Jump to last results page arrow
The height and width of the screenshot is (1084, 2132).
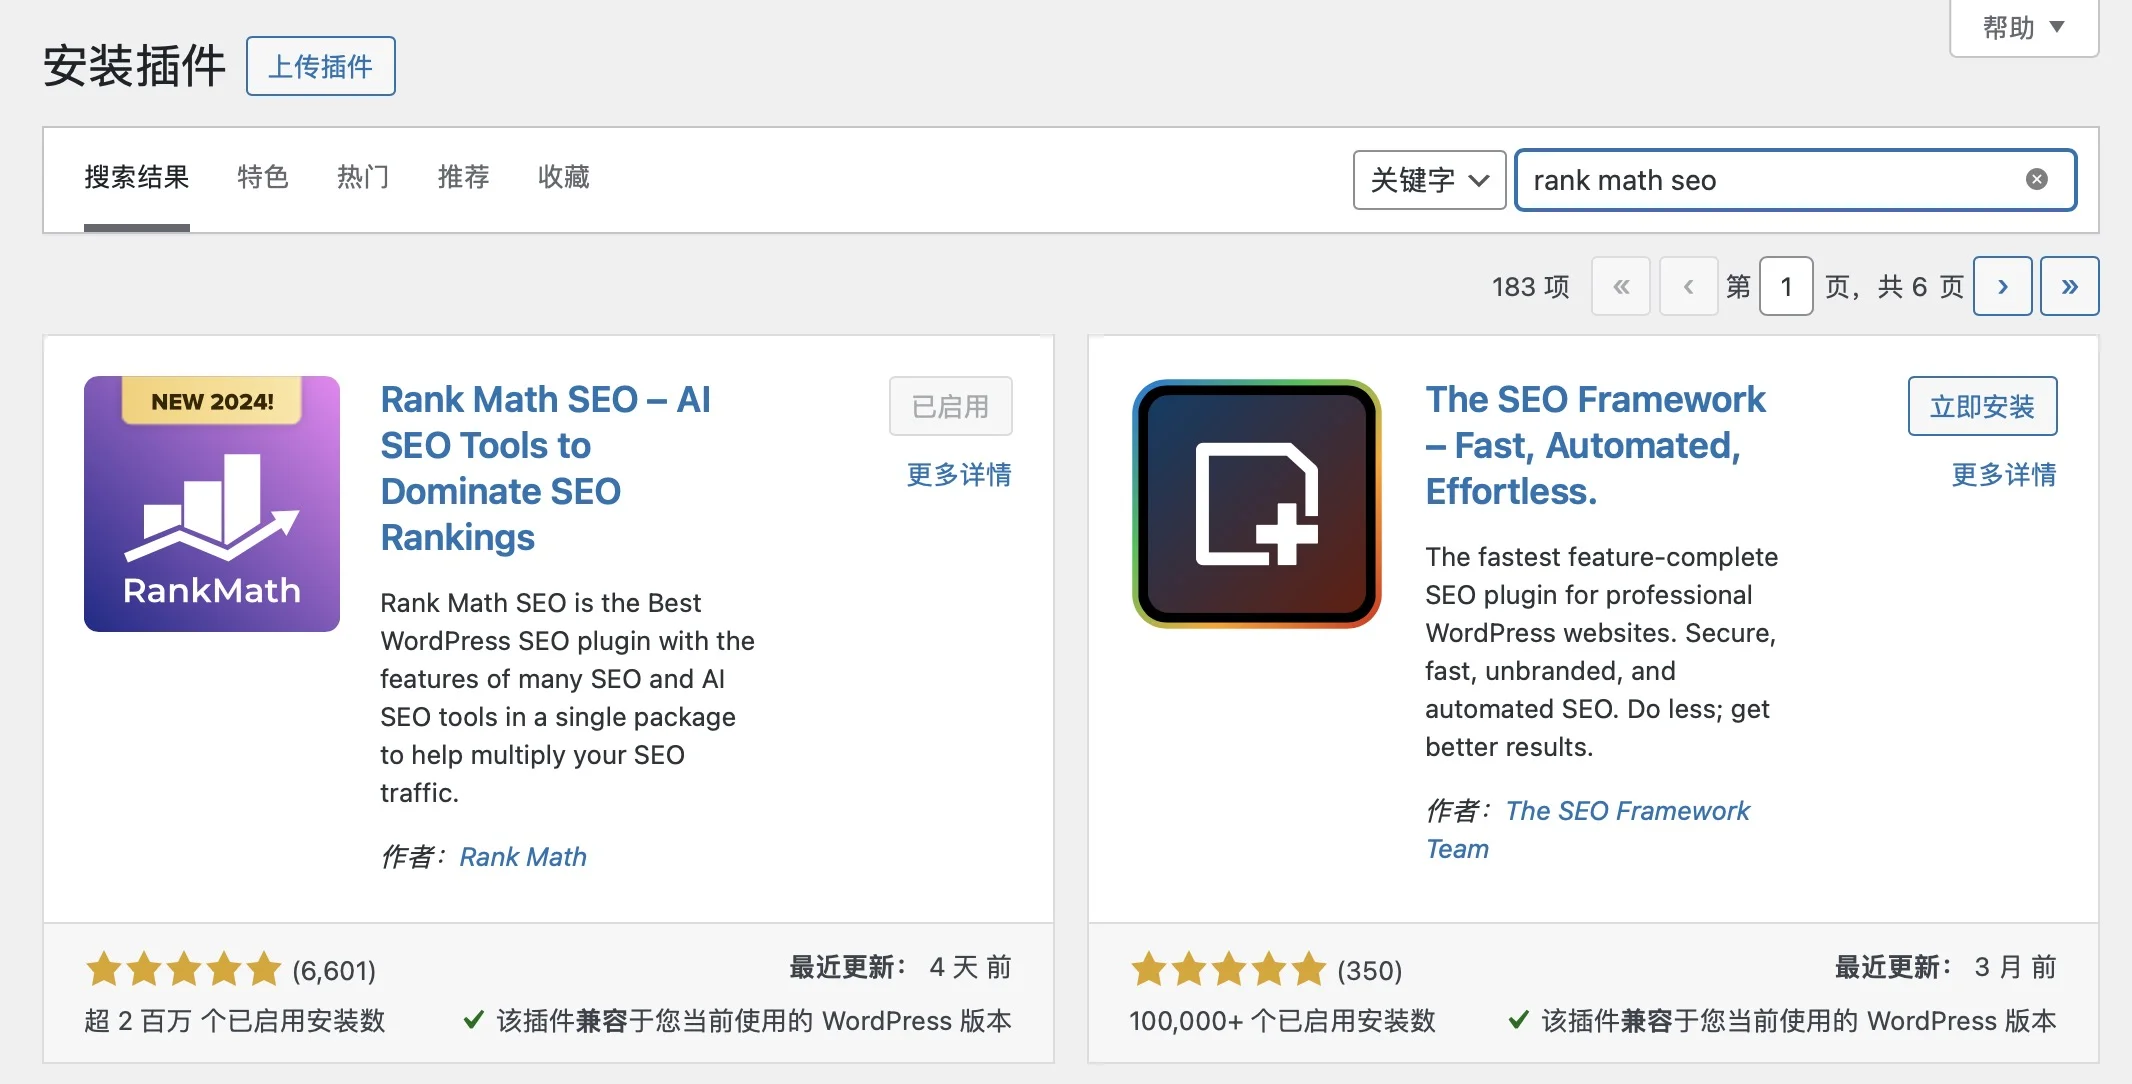(x=2069, y=286)
